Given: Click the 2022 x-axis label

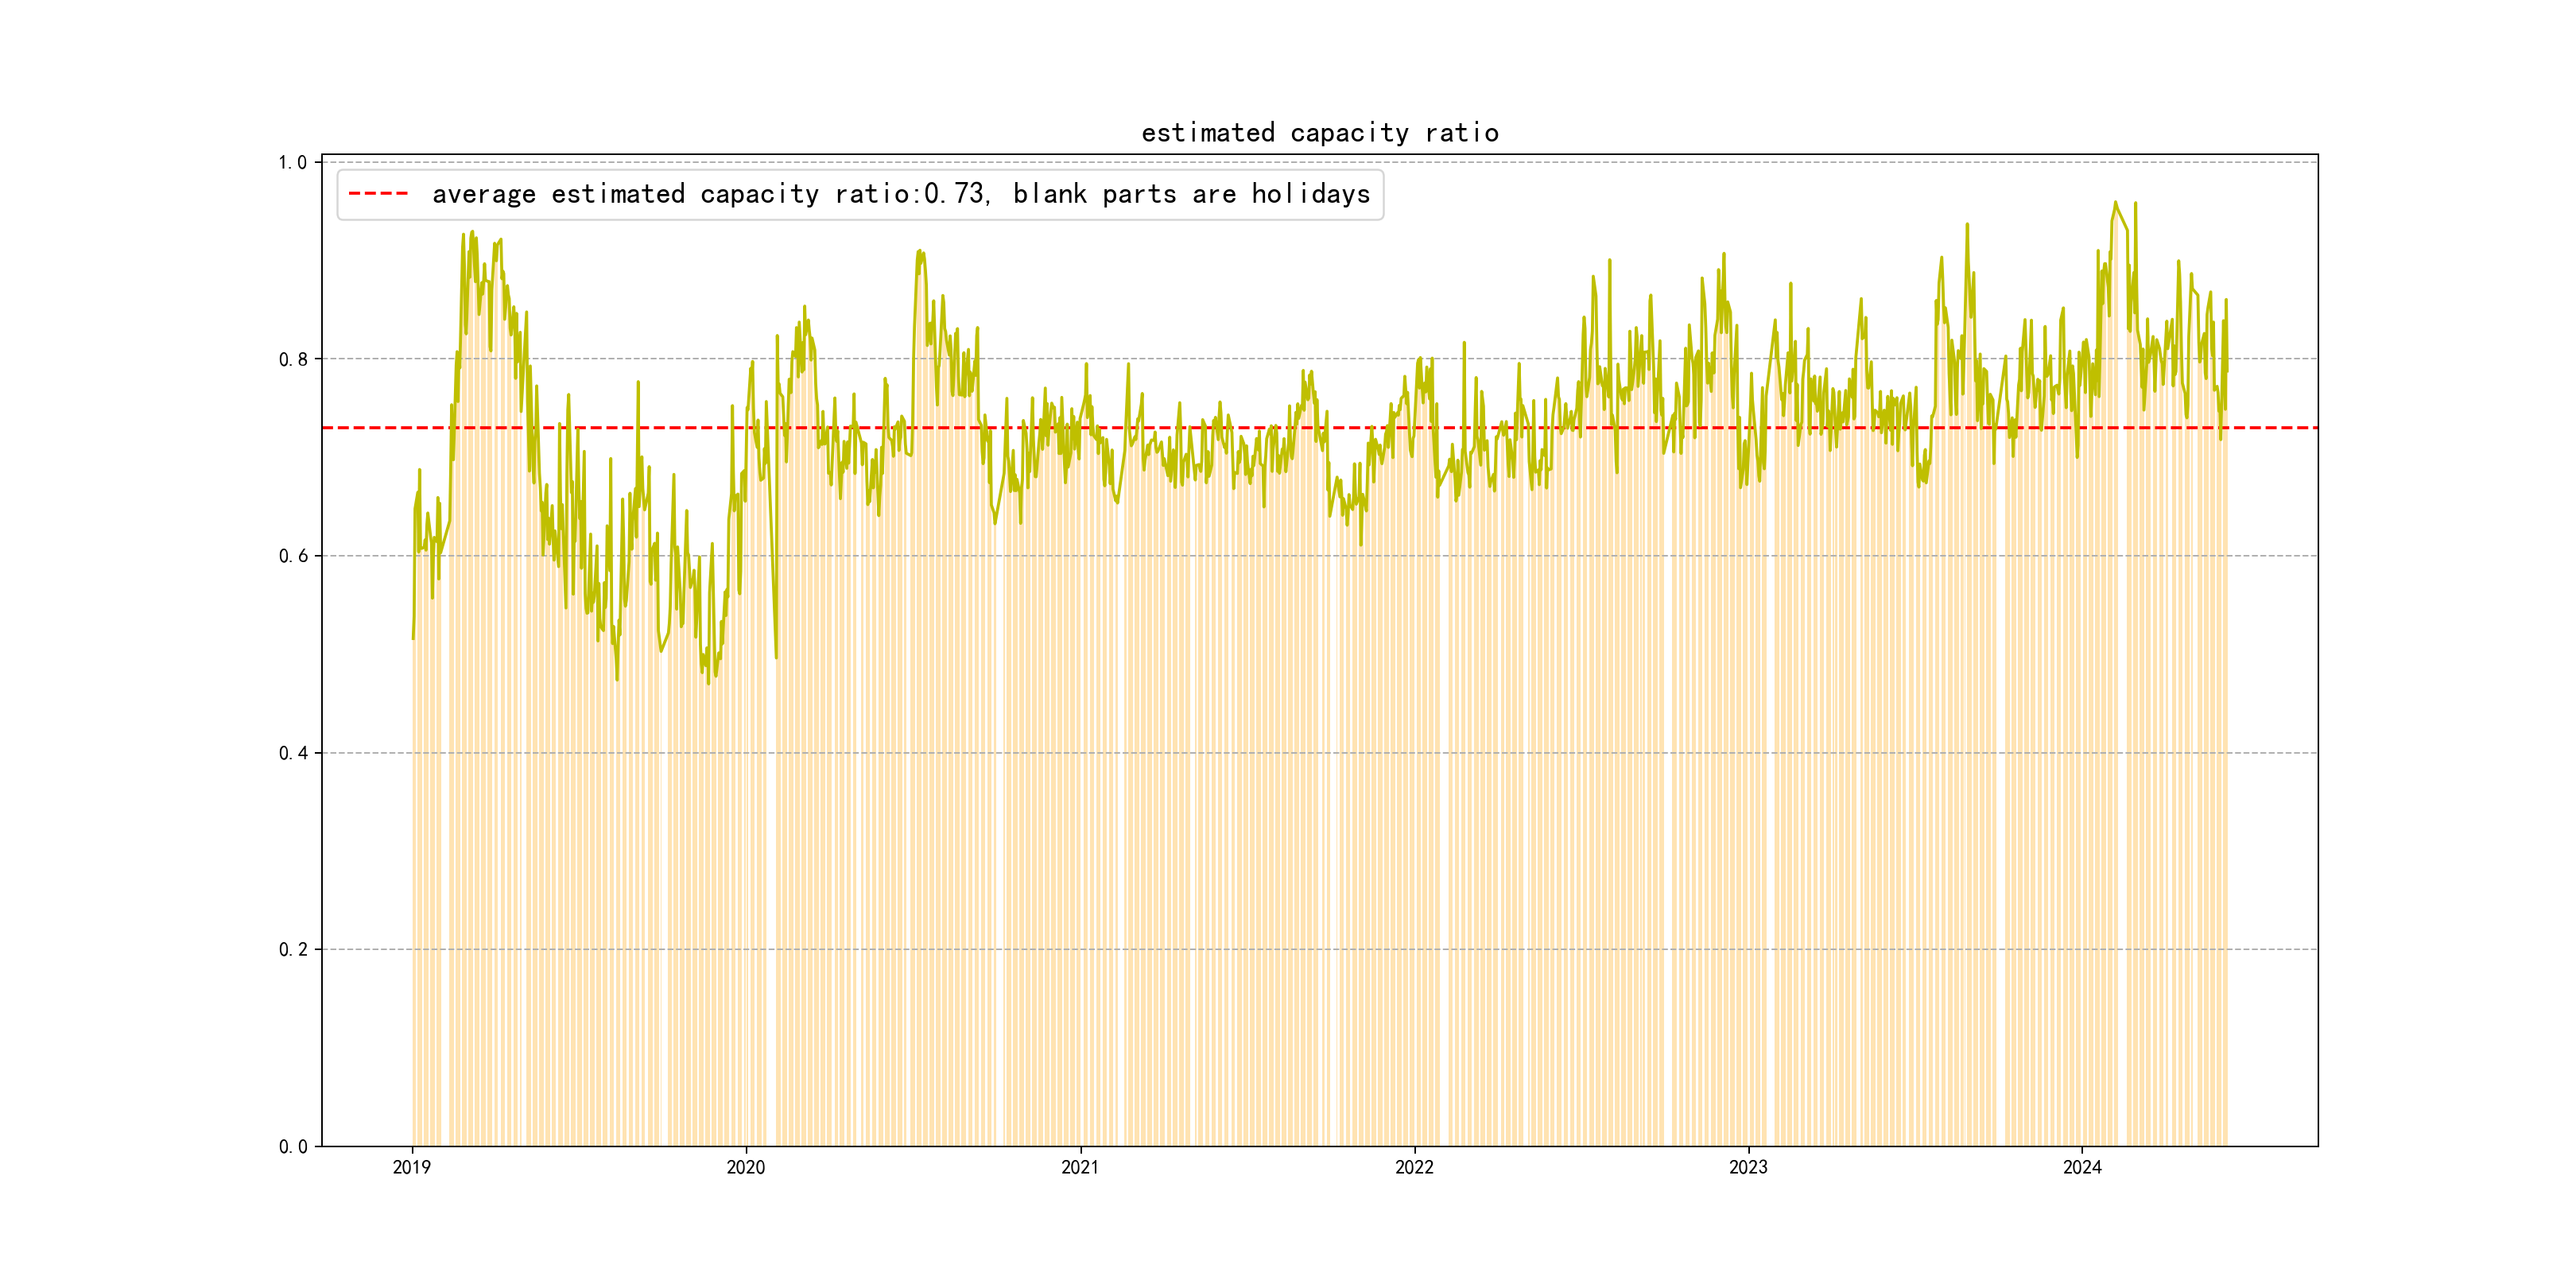Looking at the screenshot, I should [x=1414, y=1167].
